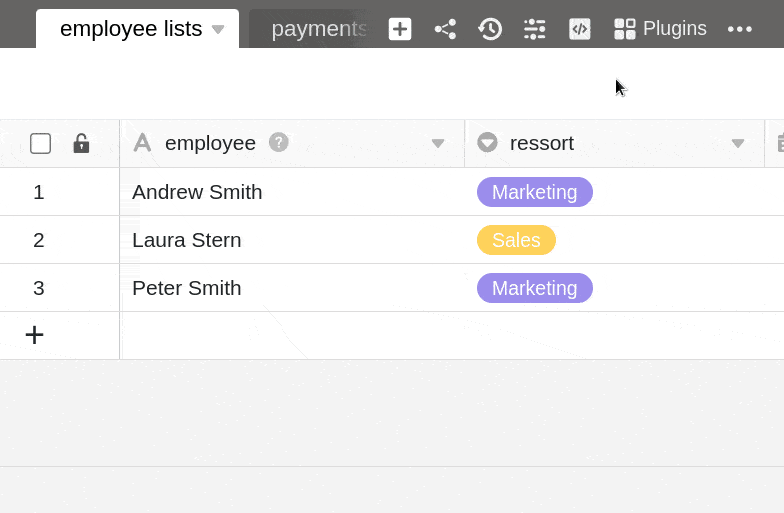
Task: Open the version history clock icon
Action: [490, 29]
